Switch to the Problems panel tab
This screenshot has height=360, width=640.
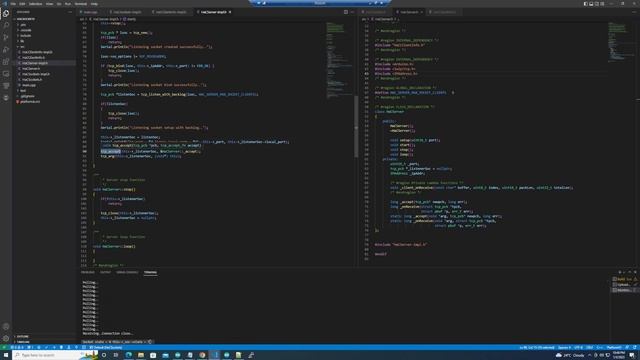pos(87,272)
